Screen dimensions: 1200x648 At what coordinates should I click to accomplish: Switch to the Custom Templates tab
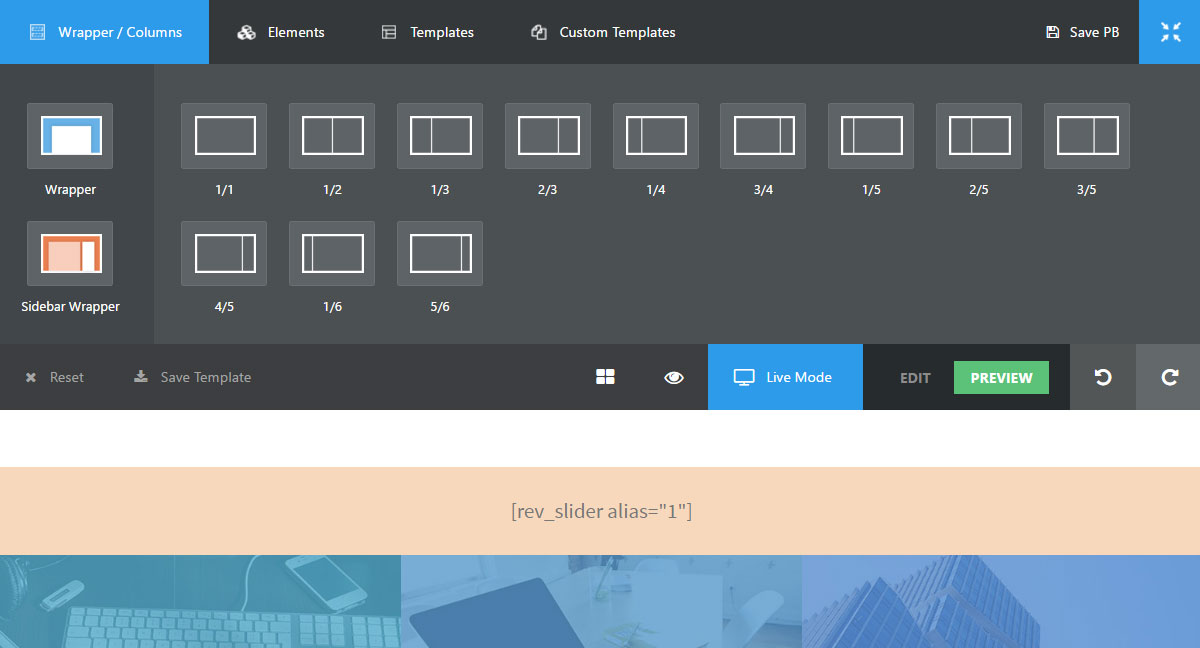[603, 32]
